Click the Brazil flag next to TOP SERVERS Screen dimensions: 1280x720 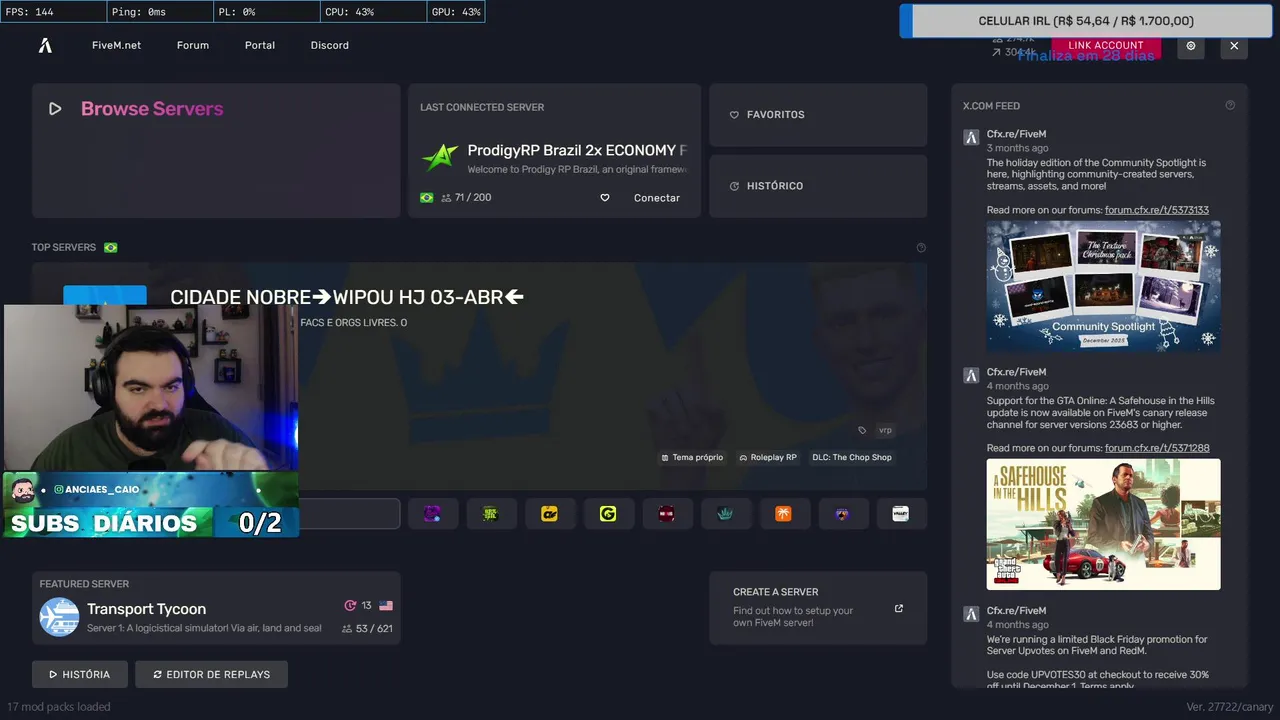[x=111, y=247]
